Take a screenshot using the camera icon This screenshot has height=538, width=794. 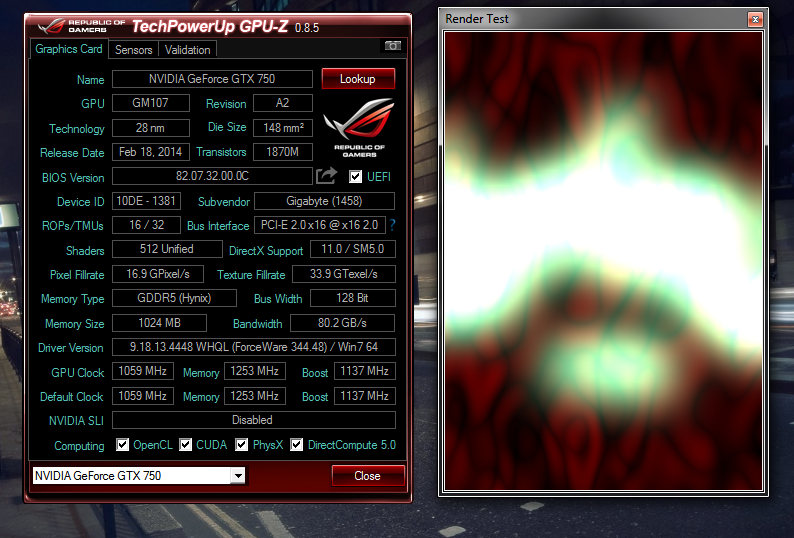(x=392, y=46)
